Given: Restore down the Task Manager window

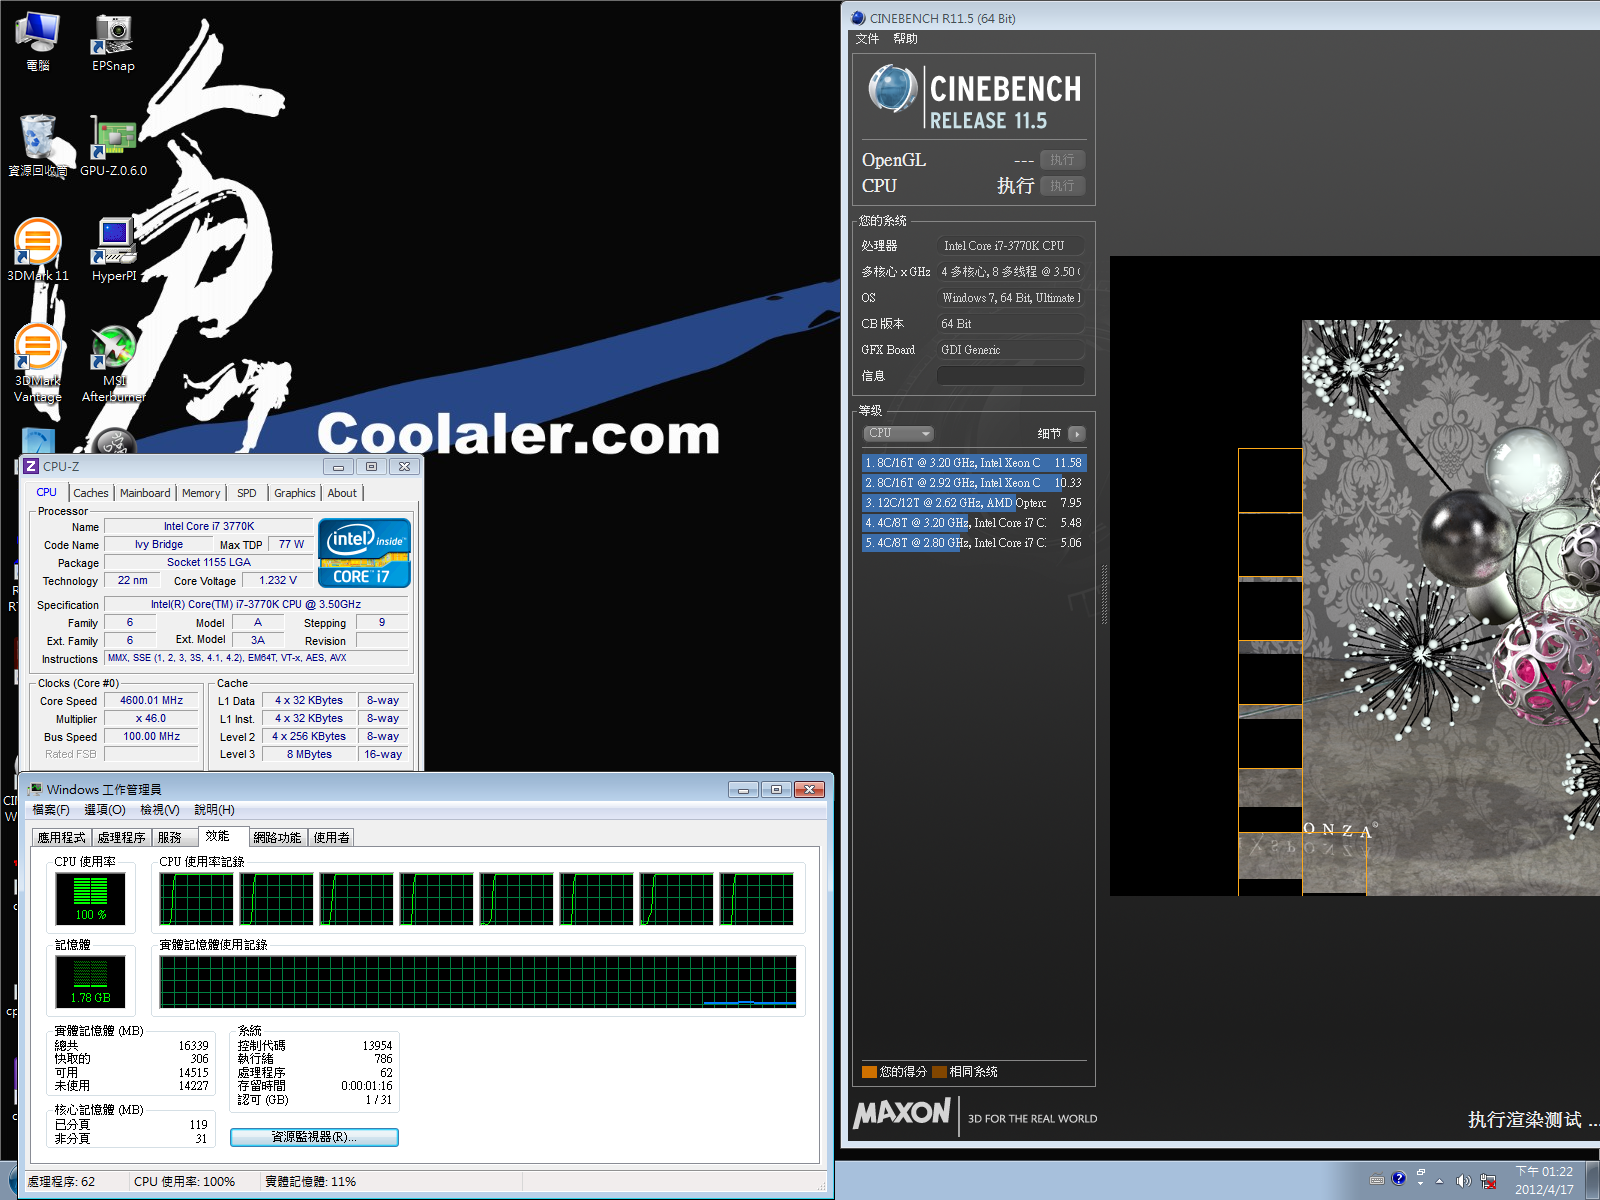Looking at the screenshot, I should coord(776,789).
